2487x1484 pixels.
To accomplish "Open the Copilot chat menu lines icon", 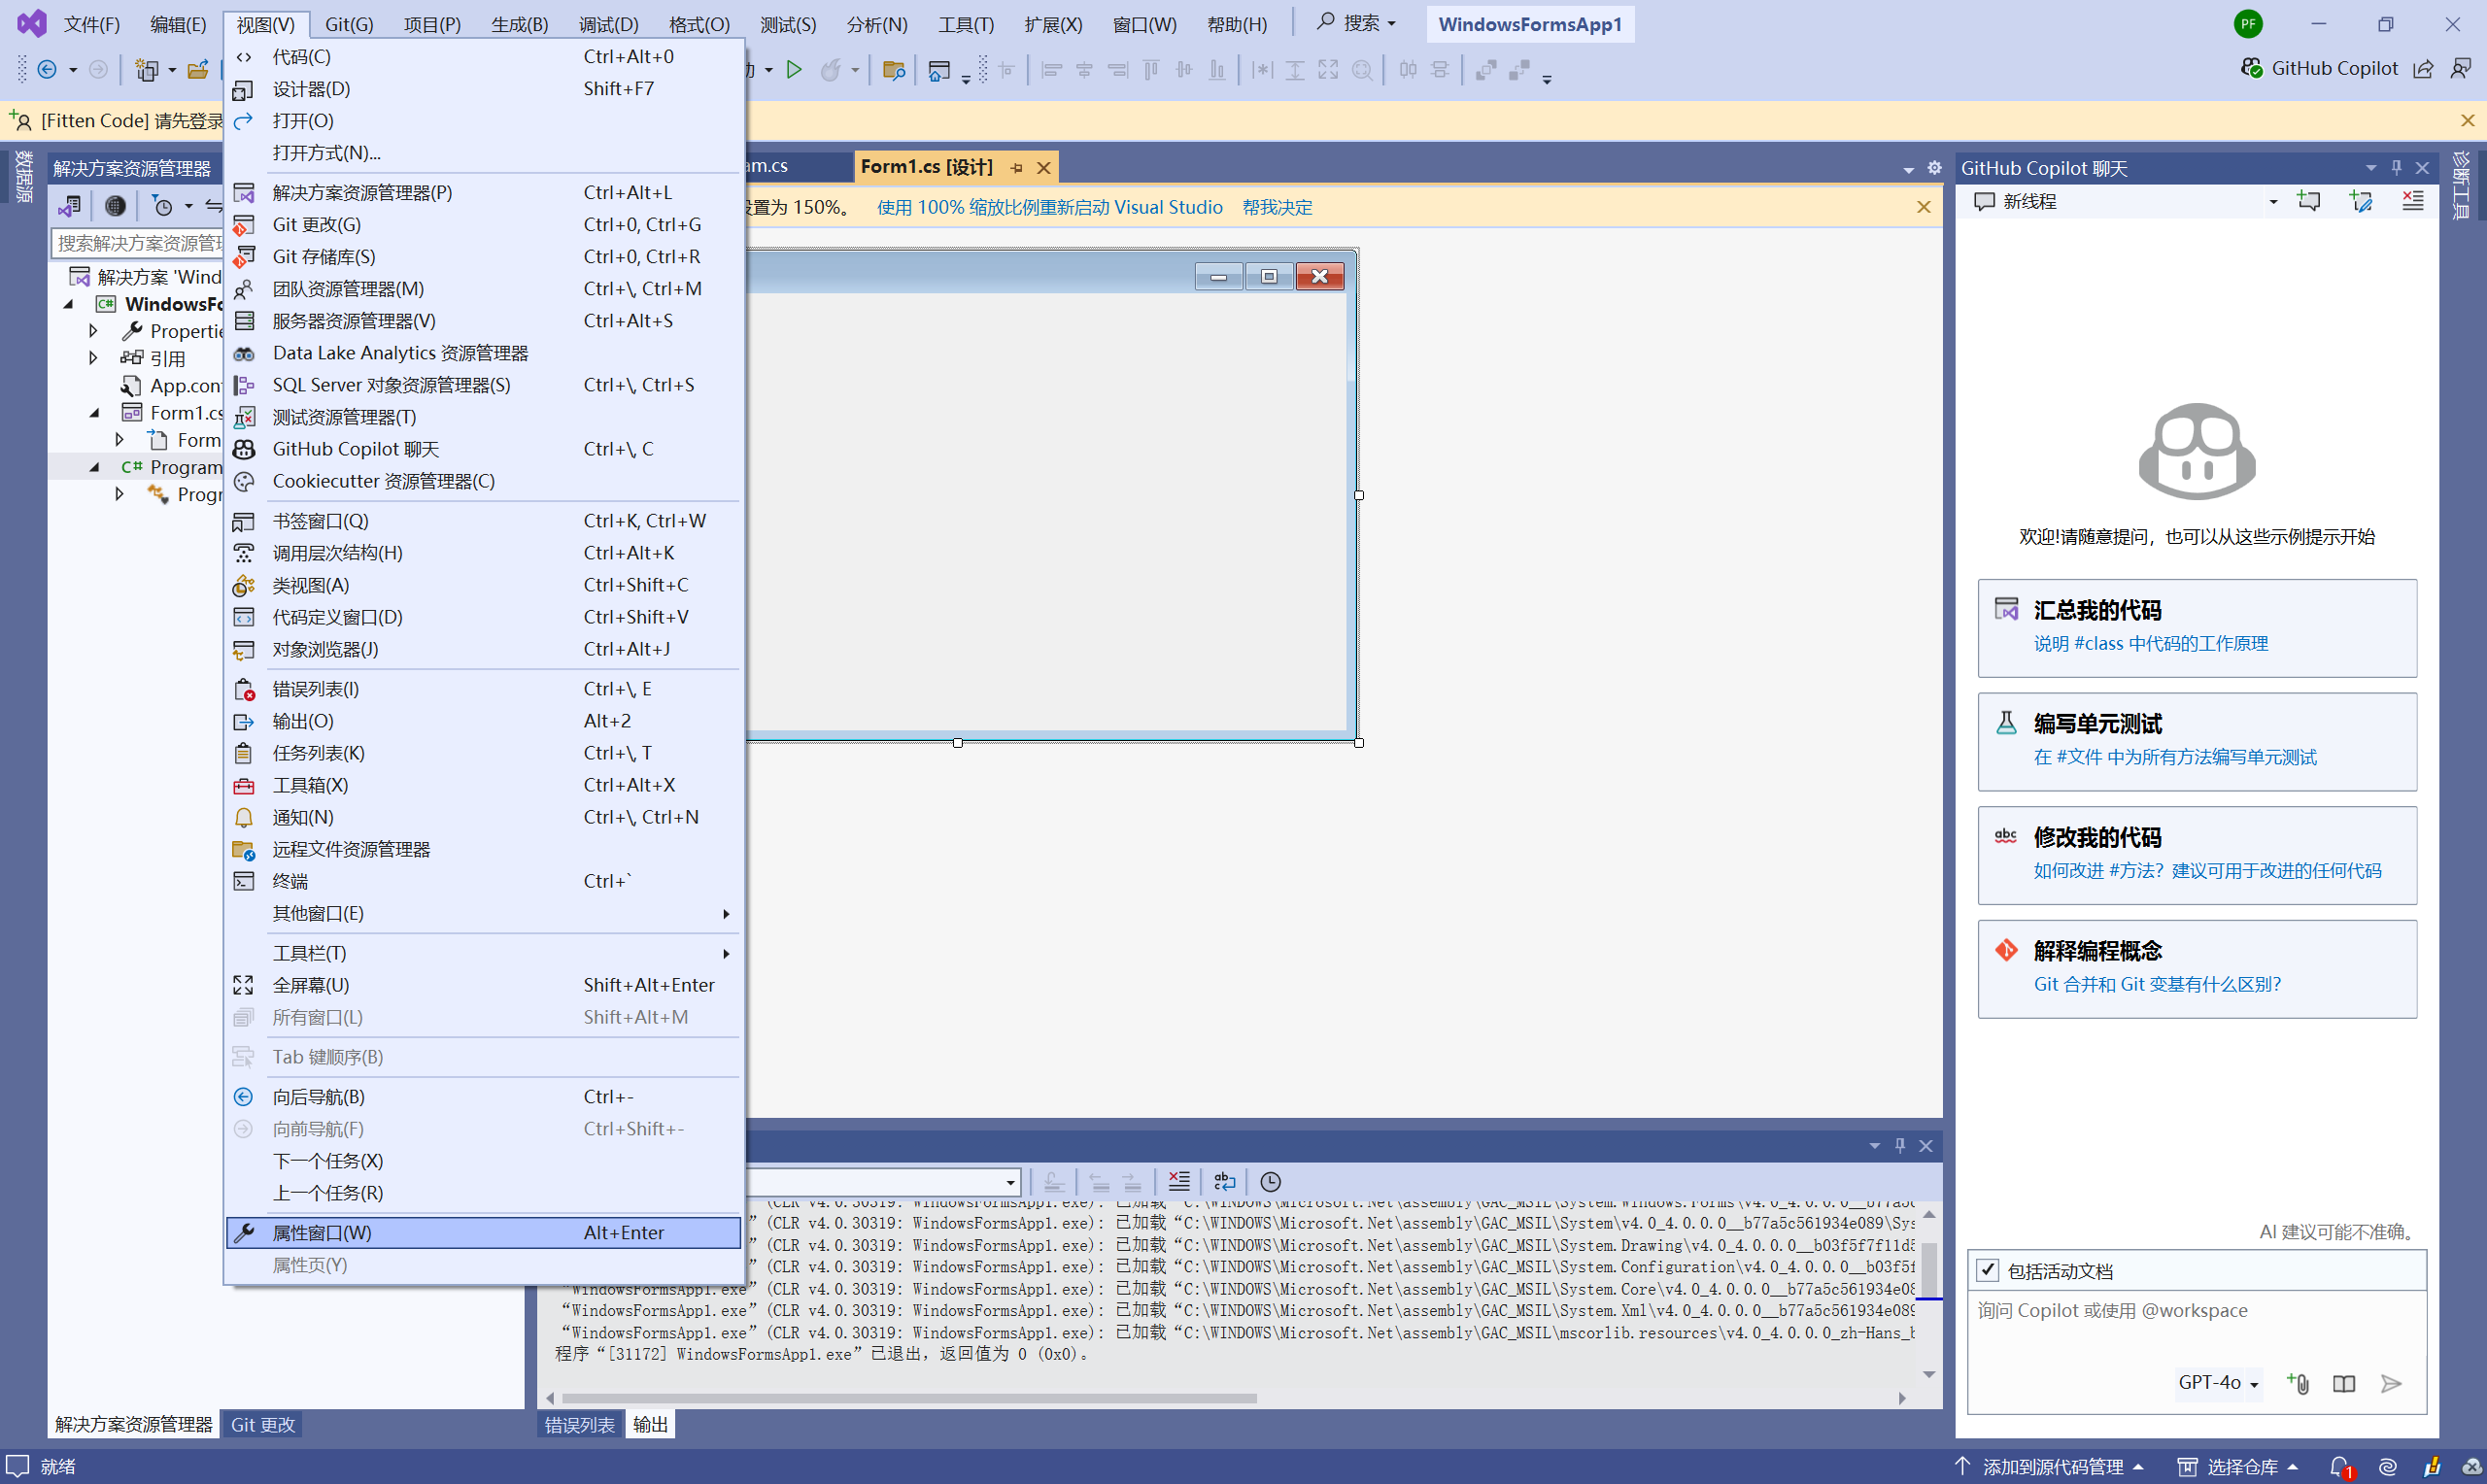I will click(x=2413, y=201).
